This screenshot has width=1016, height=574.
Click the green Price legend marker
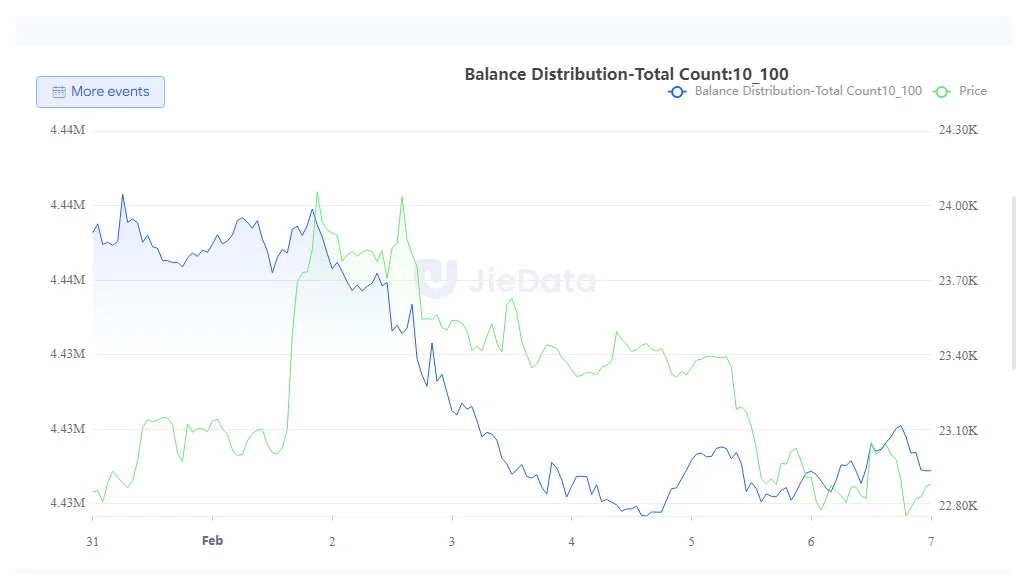(x=941, y=92)
